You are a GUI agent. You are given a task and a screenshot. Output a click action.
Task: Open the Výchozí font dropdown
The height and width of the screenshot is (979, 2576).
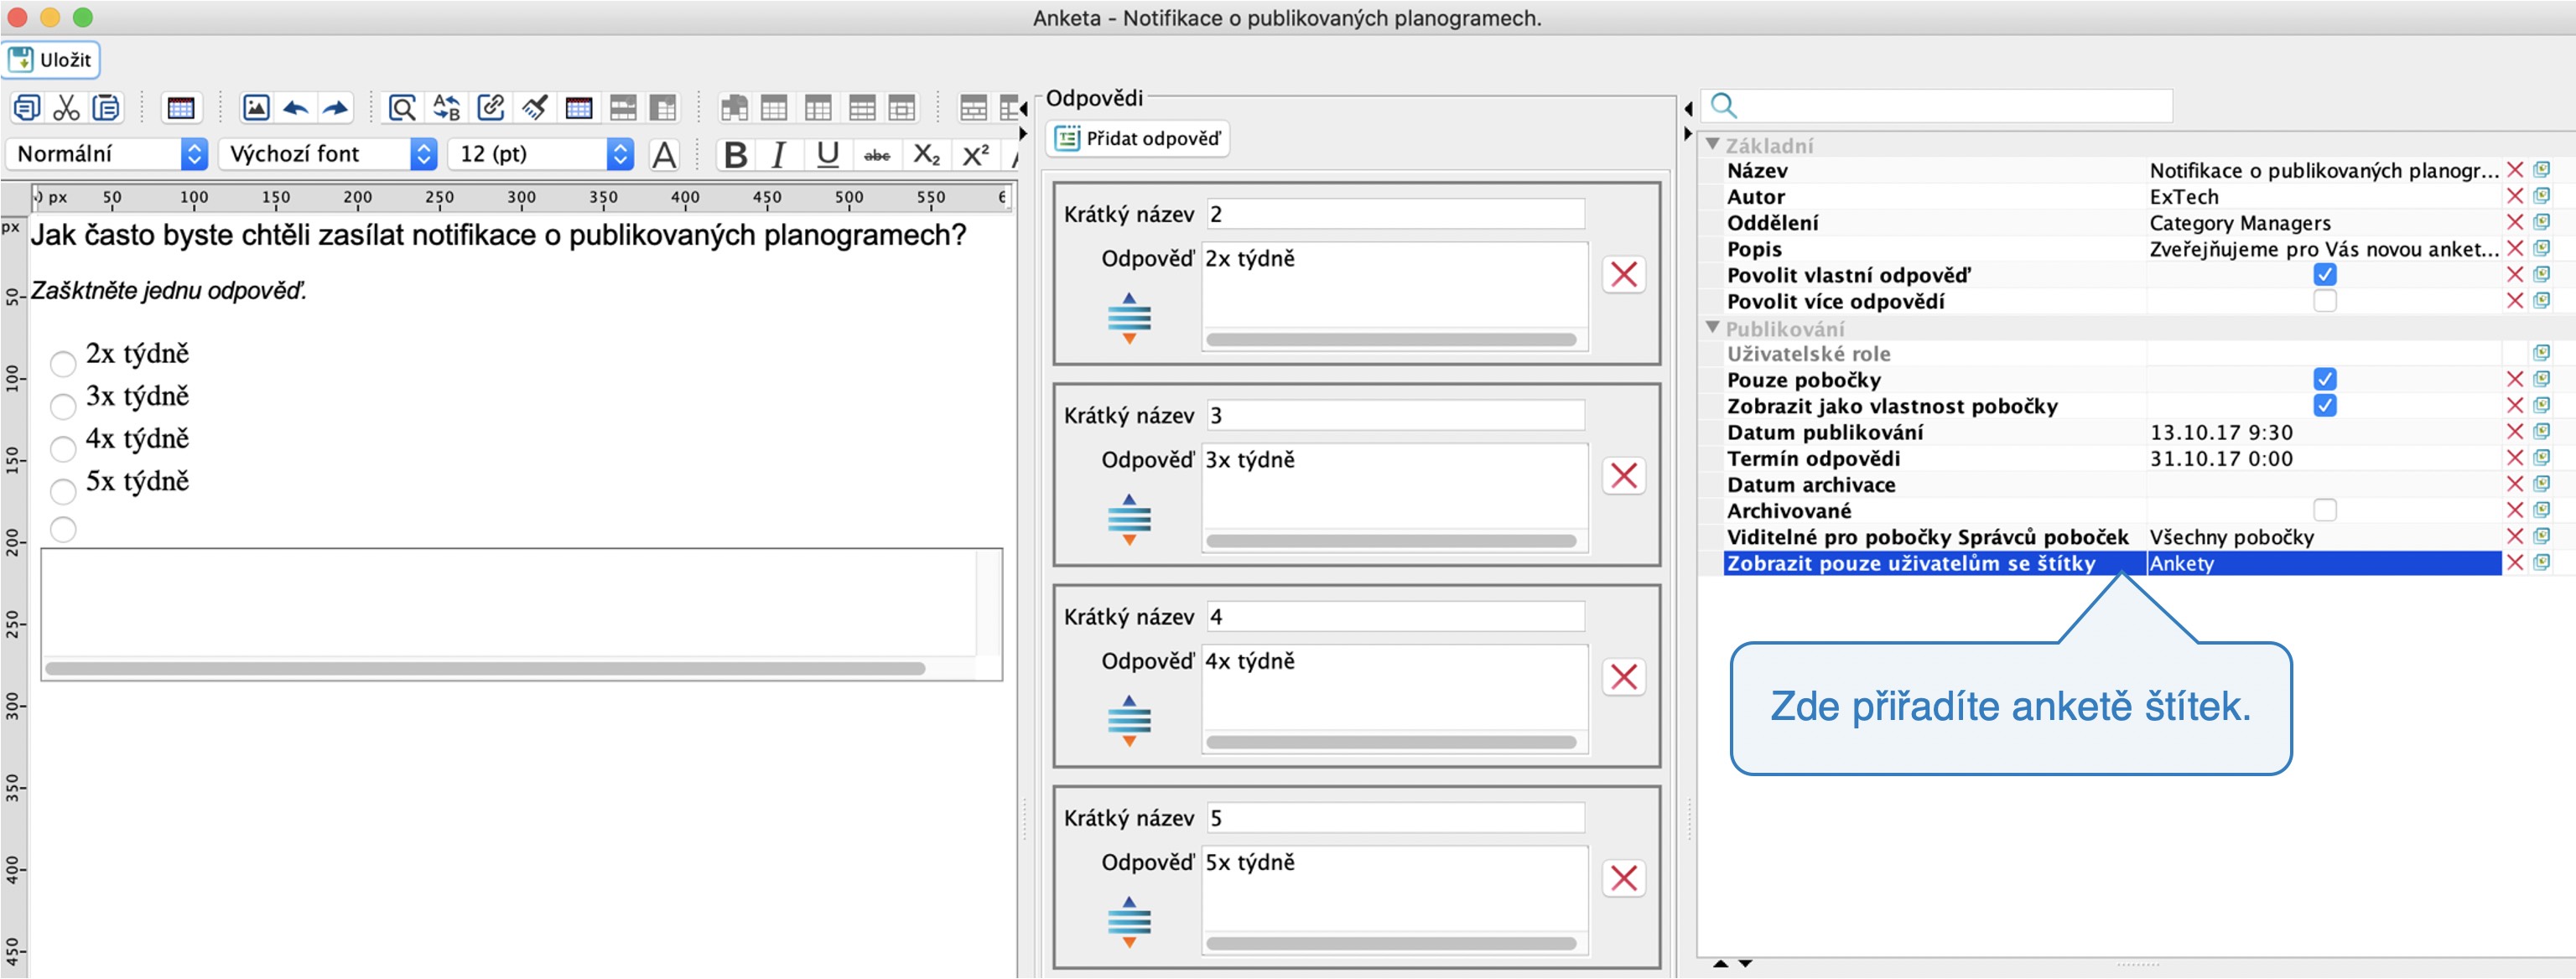[x=328, y=154]
